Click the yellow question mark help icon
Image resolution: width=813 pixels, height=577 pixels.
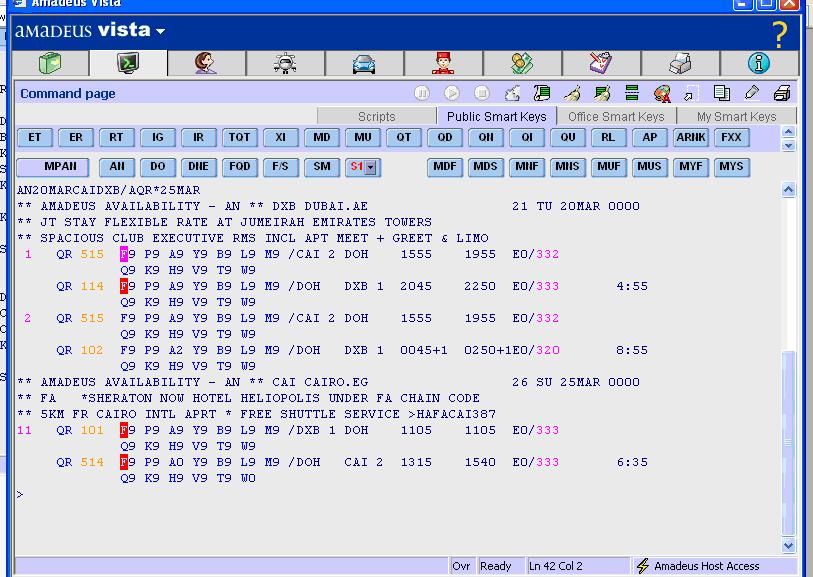pos(779,35)
